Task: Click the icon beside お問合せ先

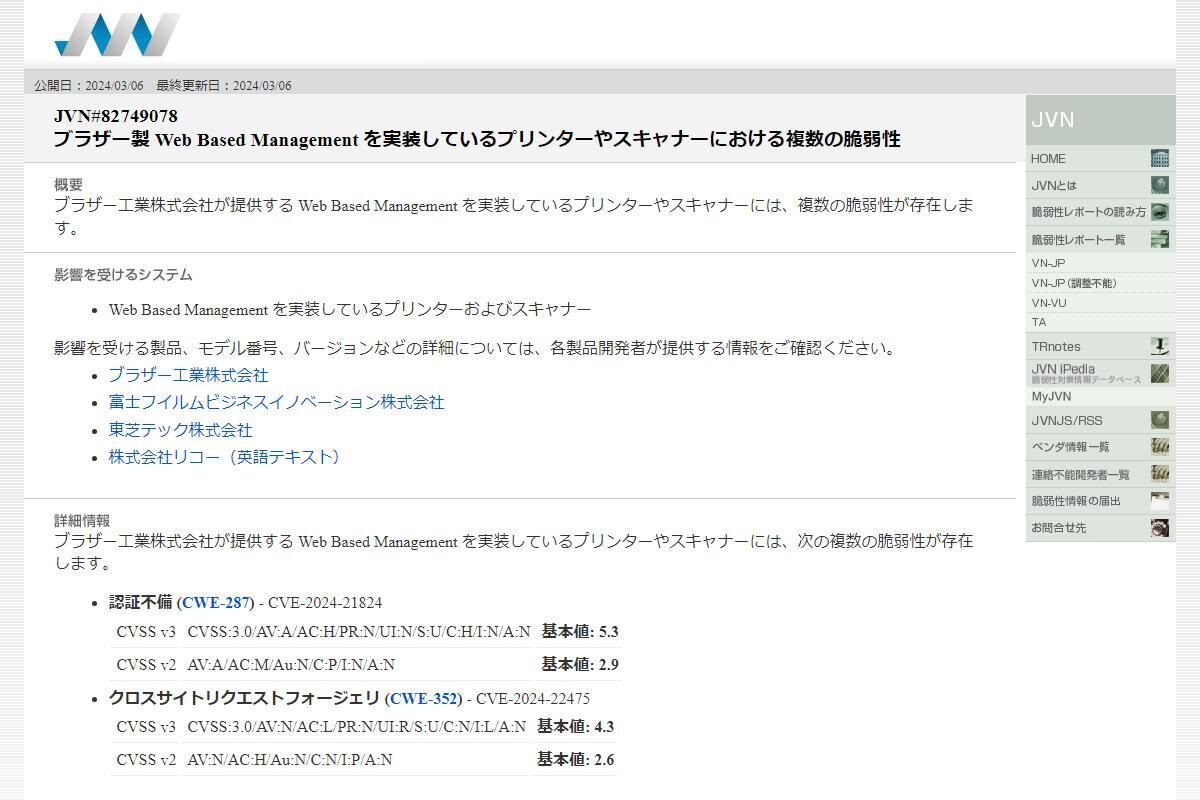Action: 1160,528
